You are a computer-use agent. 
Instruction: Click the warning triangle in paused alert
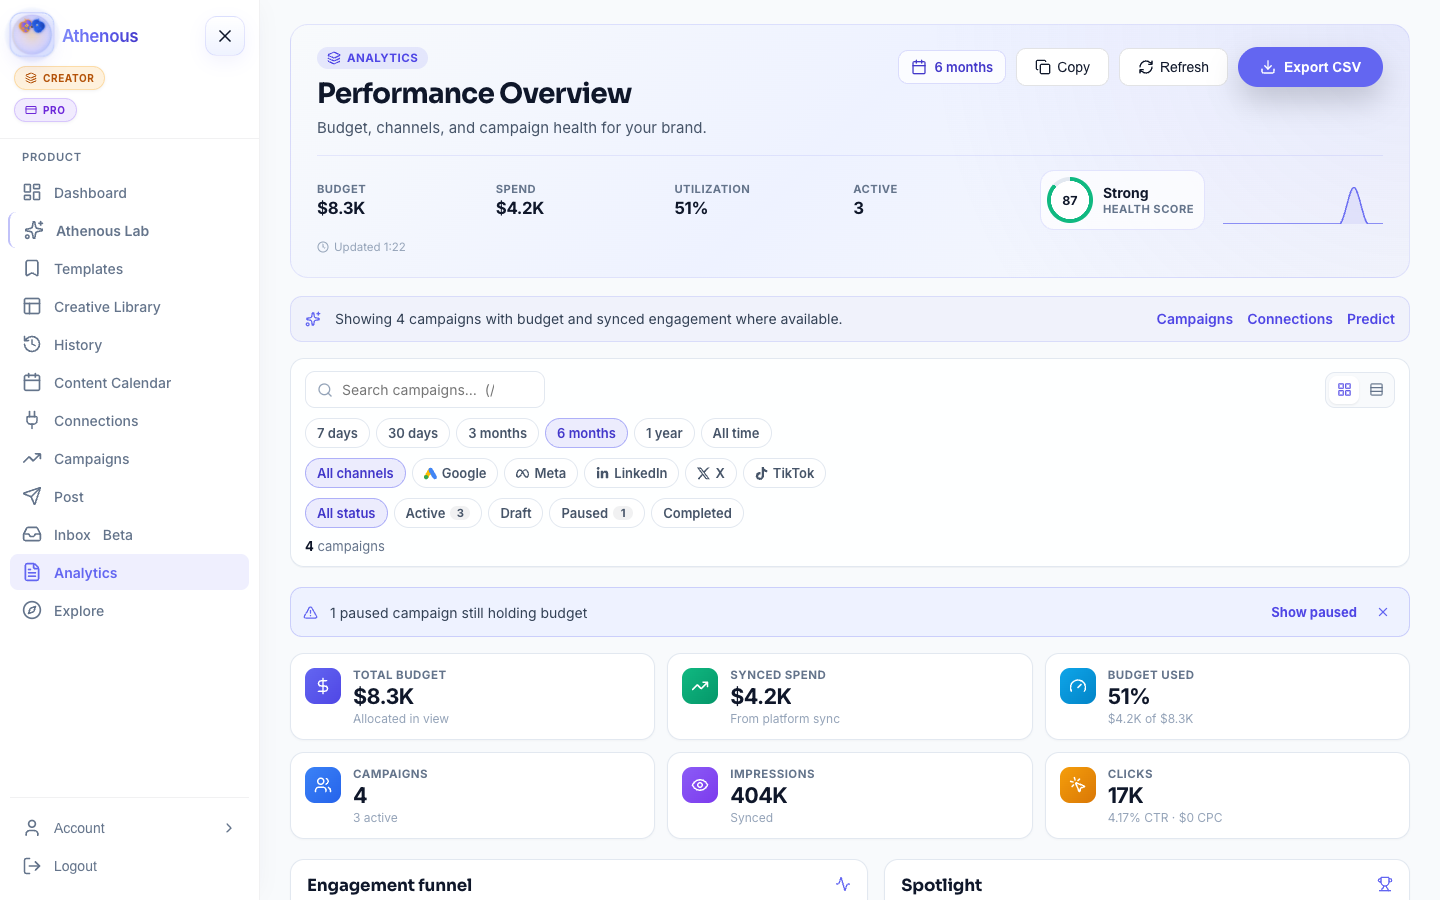click(311, 613)
